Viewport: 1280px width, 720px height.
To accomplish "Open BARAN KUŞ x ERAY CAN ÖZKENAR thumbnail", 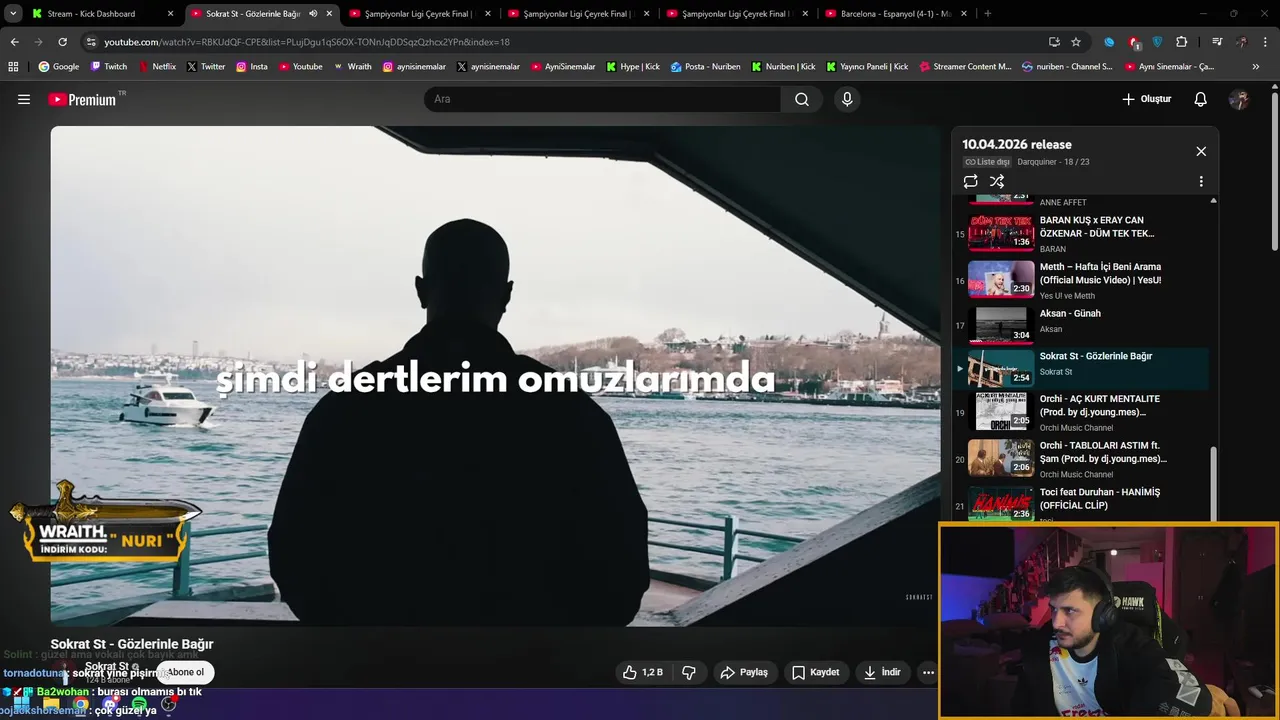I will click(x=1001, y=232).
